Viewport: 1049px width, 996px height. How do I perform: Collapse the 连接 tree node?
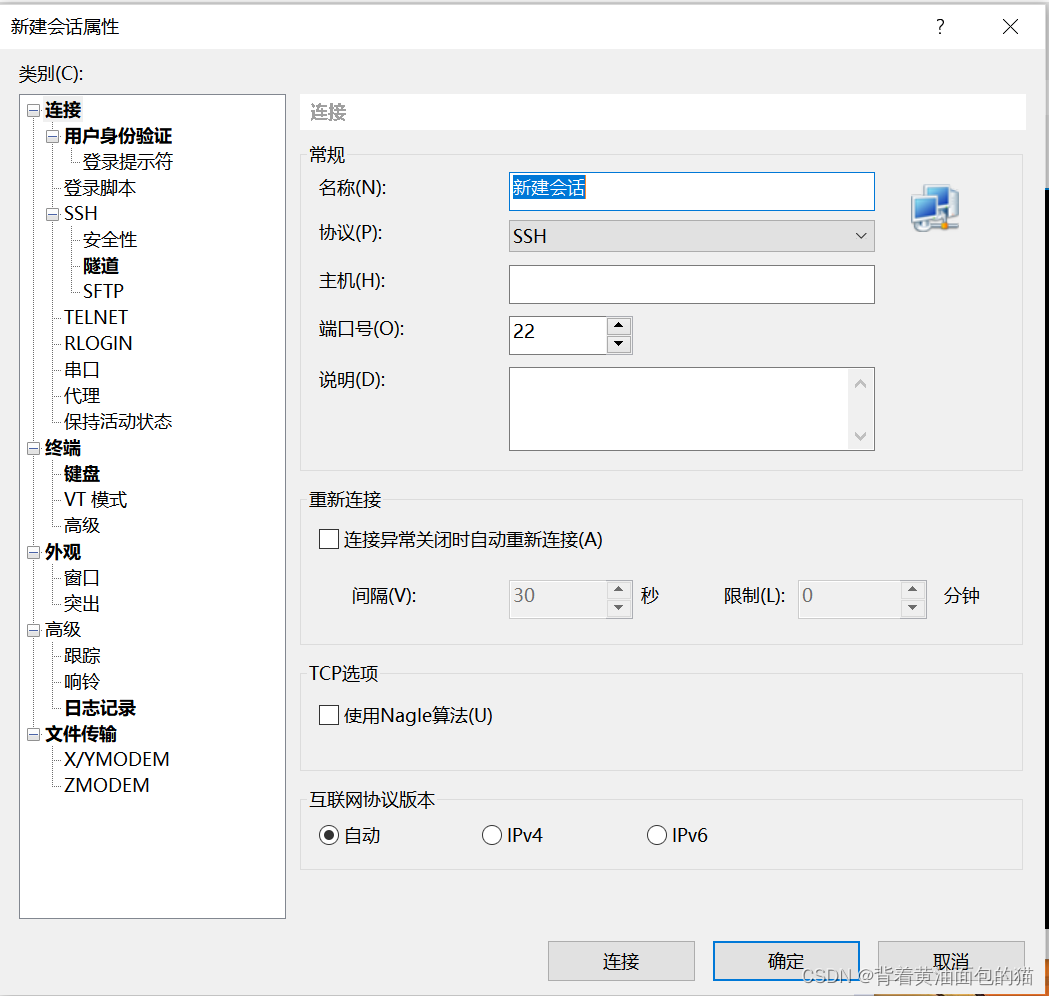click(33, 110)
